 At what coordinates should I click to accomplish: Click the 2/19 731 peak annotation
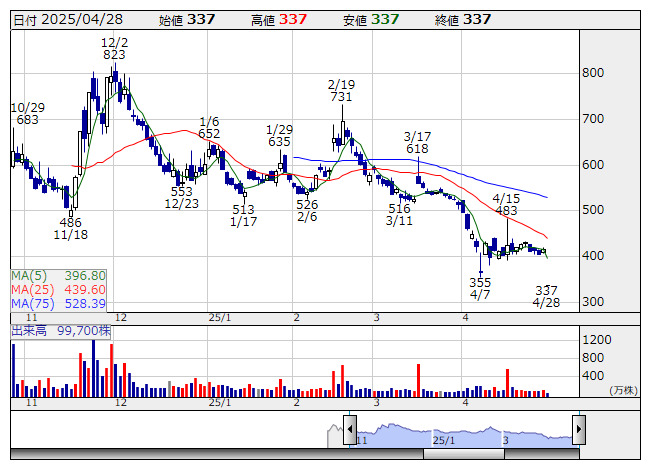tap(341, 91)
